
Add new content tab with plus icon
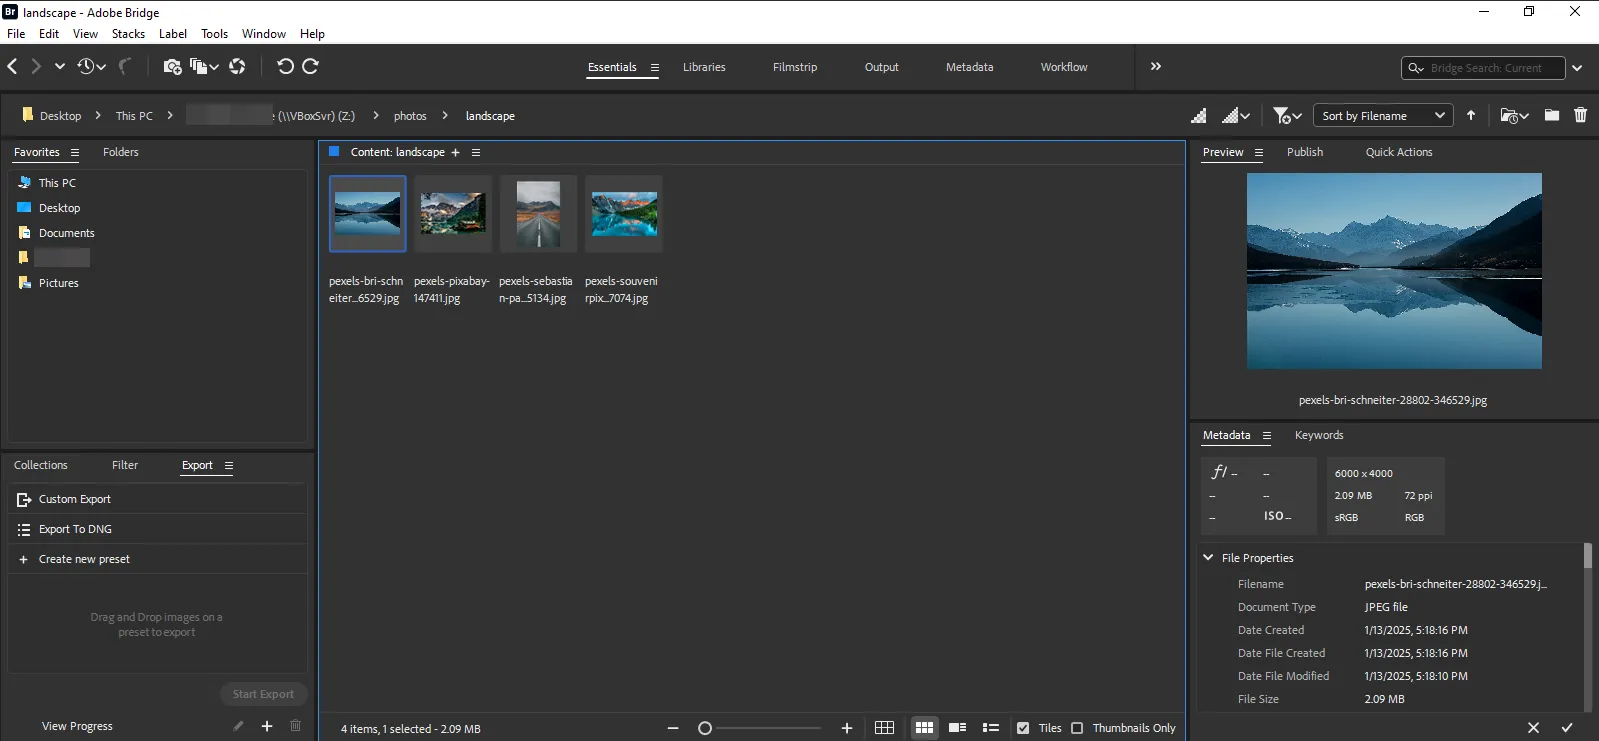pos(455,153)
